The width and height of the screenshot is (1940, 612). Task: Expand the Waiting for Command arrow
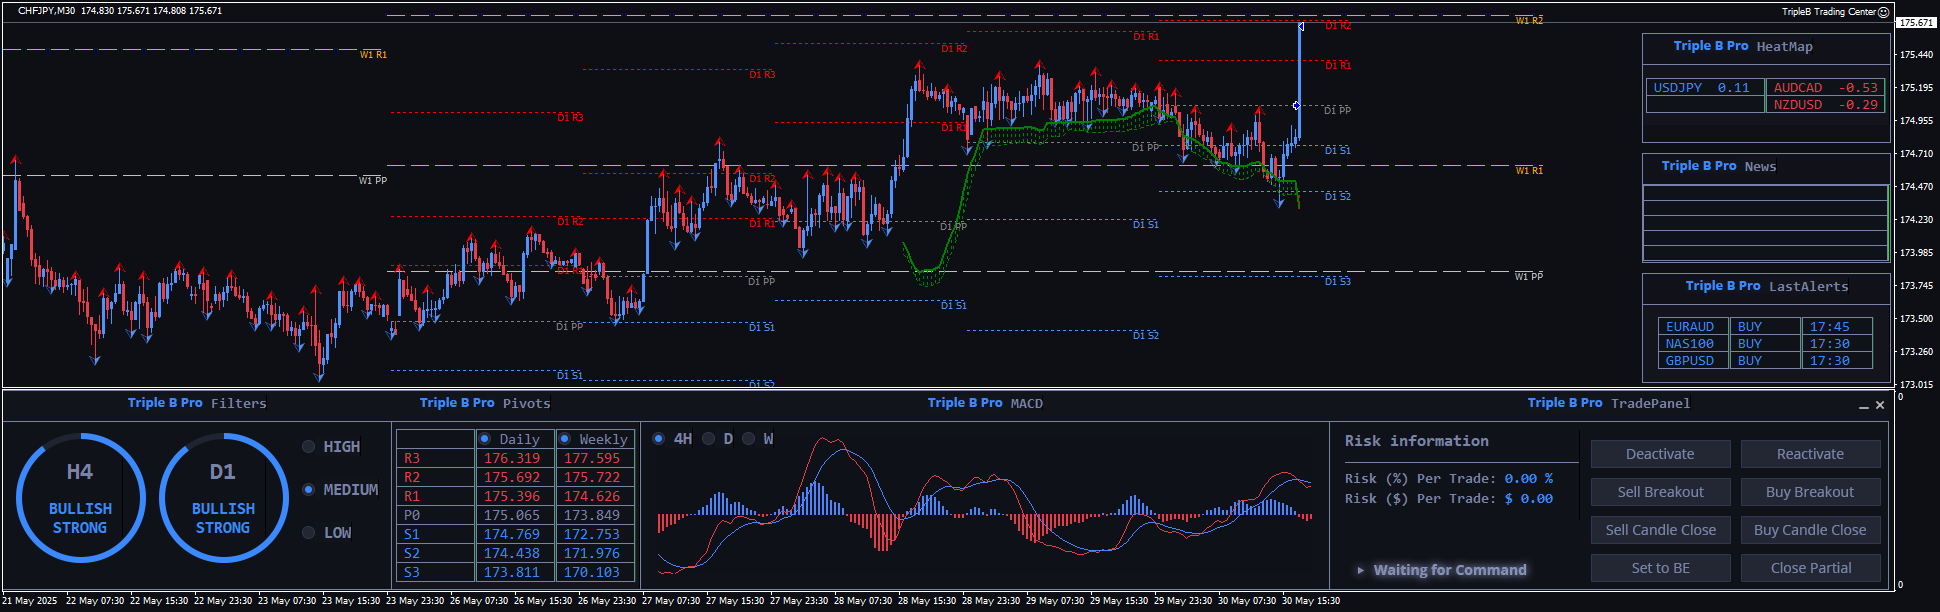click(x=1360, y=570)
